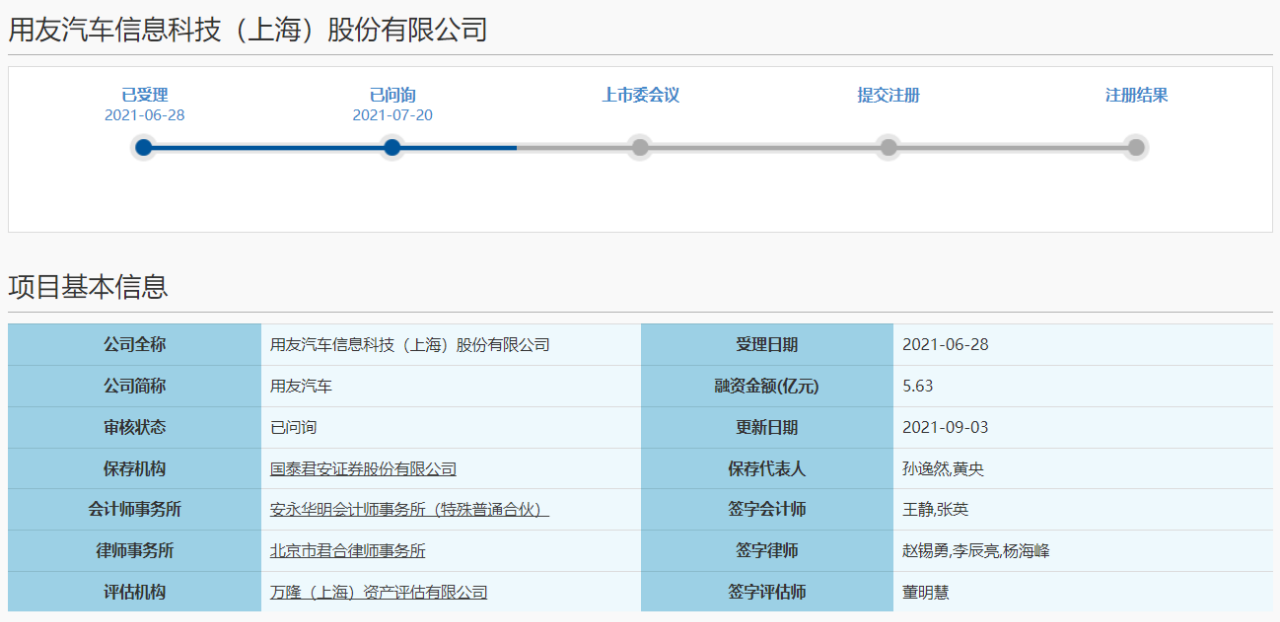Click the sponsor representatives 孙逸然,黄央
The width and height of the screenshot is (1280, 622).
click(x=943, y=469)
